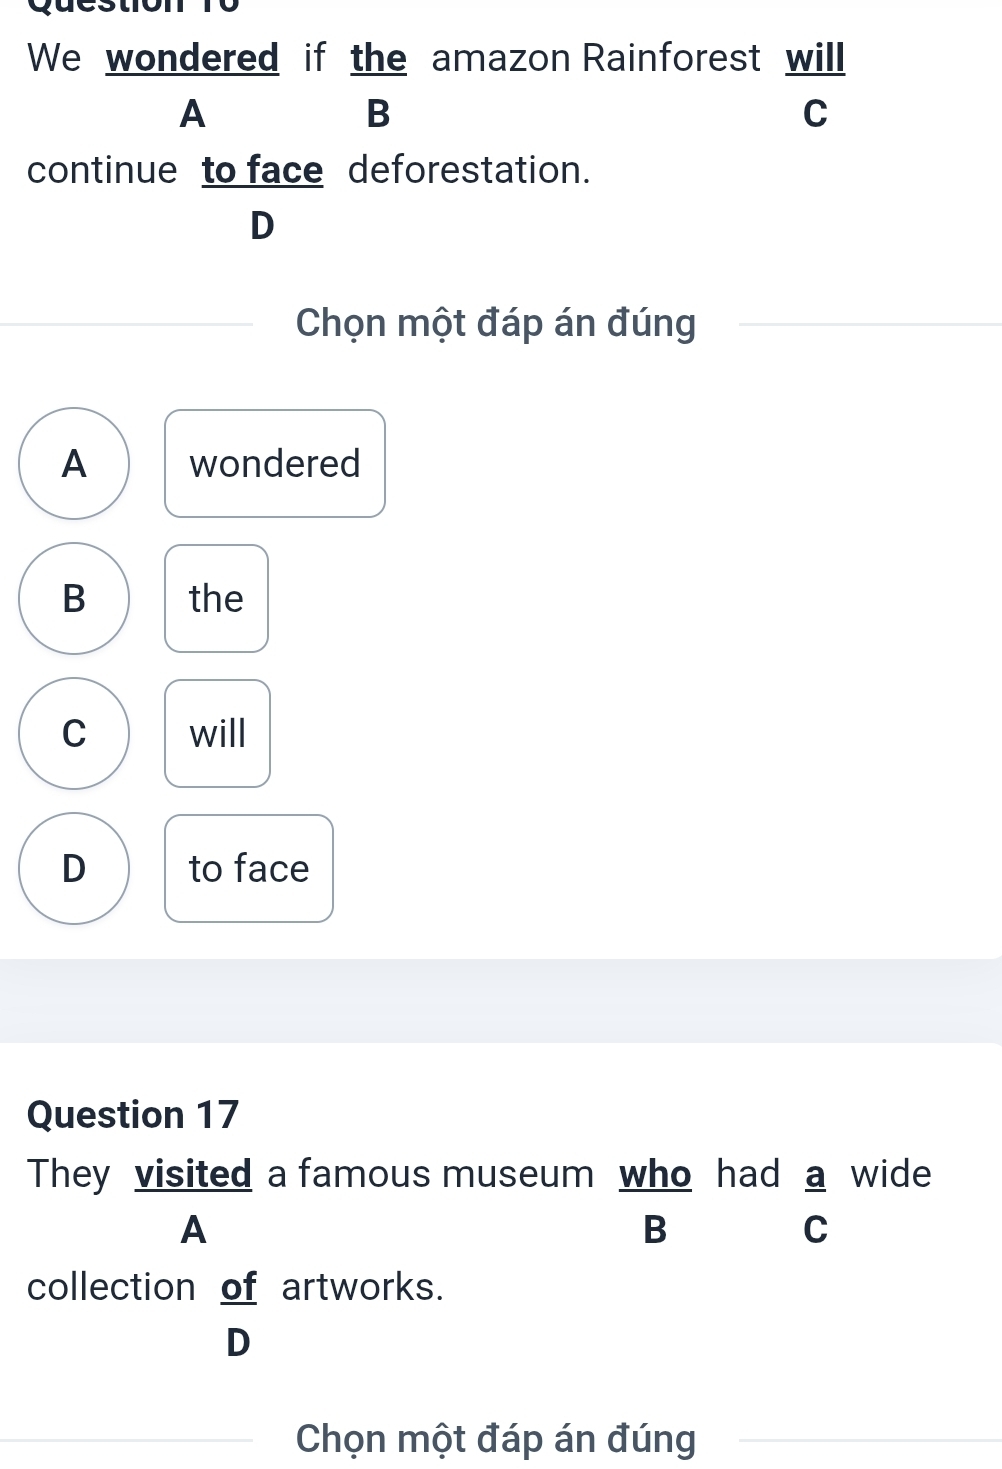Click the "Question 17" heading
This screenshot has width=1002, height=1469.
[x=133, y=1115]
